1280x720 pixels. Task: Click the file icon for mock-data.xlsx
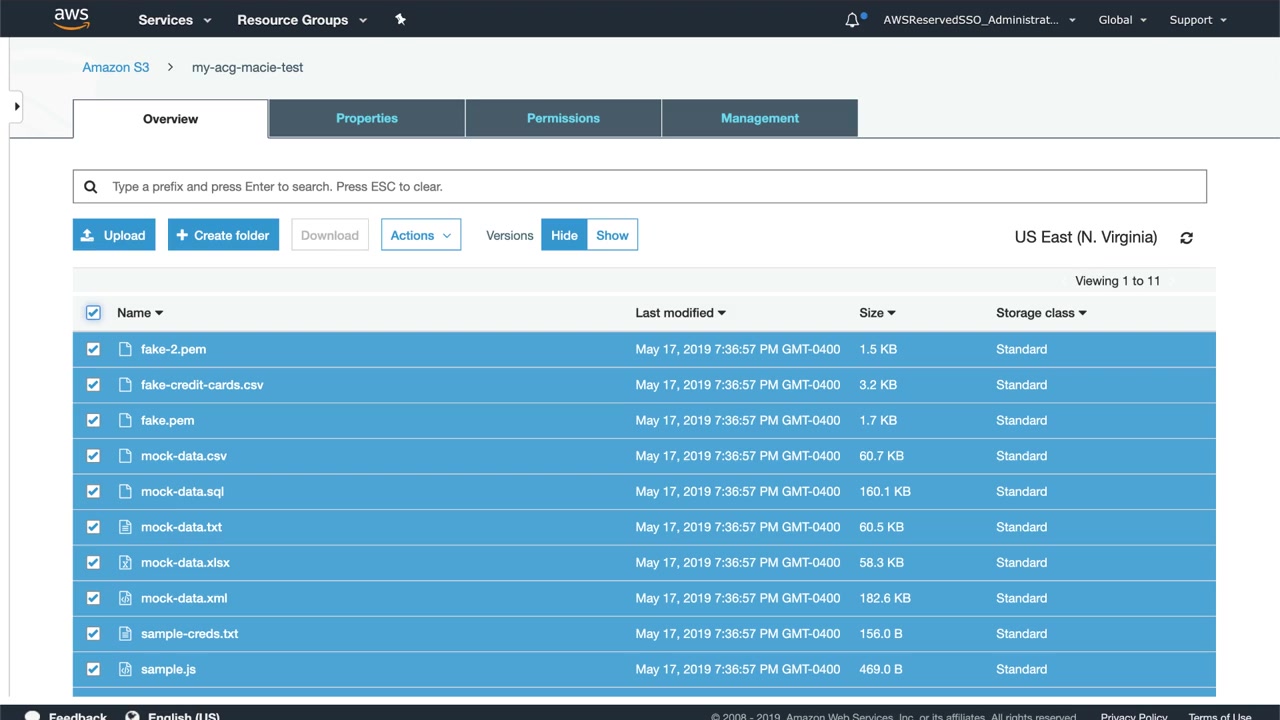point(125,563)
